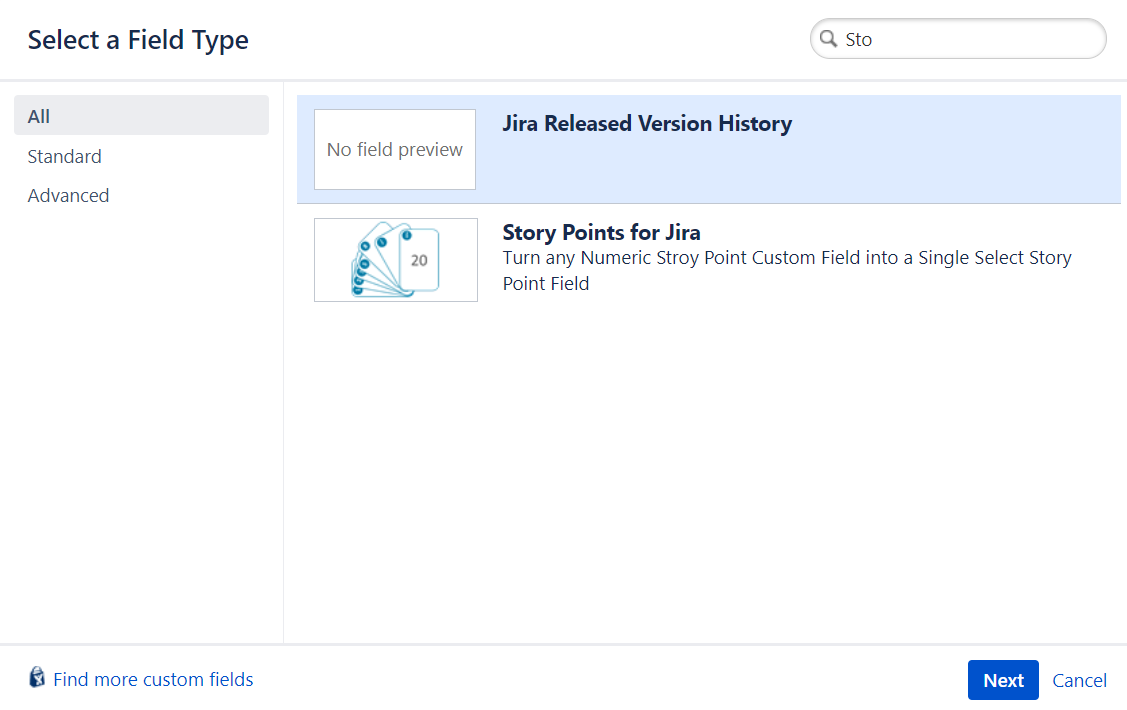Click the card numbered 20 in the preview

(419, 259)
